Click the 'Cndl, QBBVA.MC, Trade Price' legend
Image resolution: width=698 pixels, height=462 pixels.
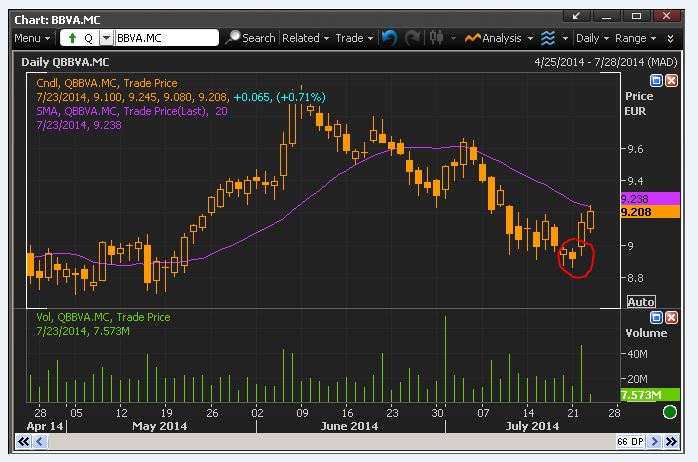(107, 83)
